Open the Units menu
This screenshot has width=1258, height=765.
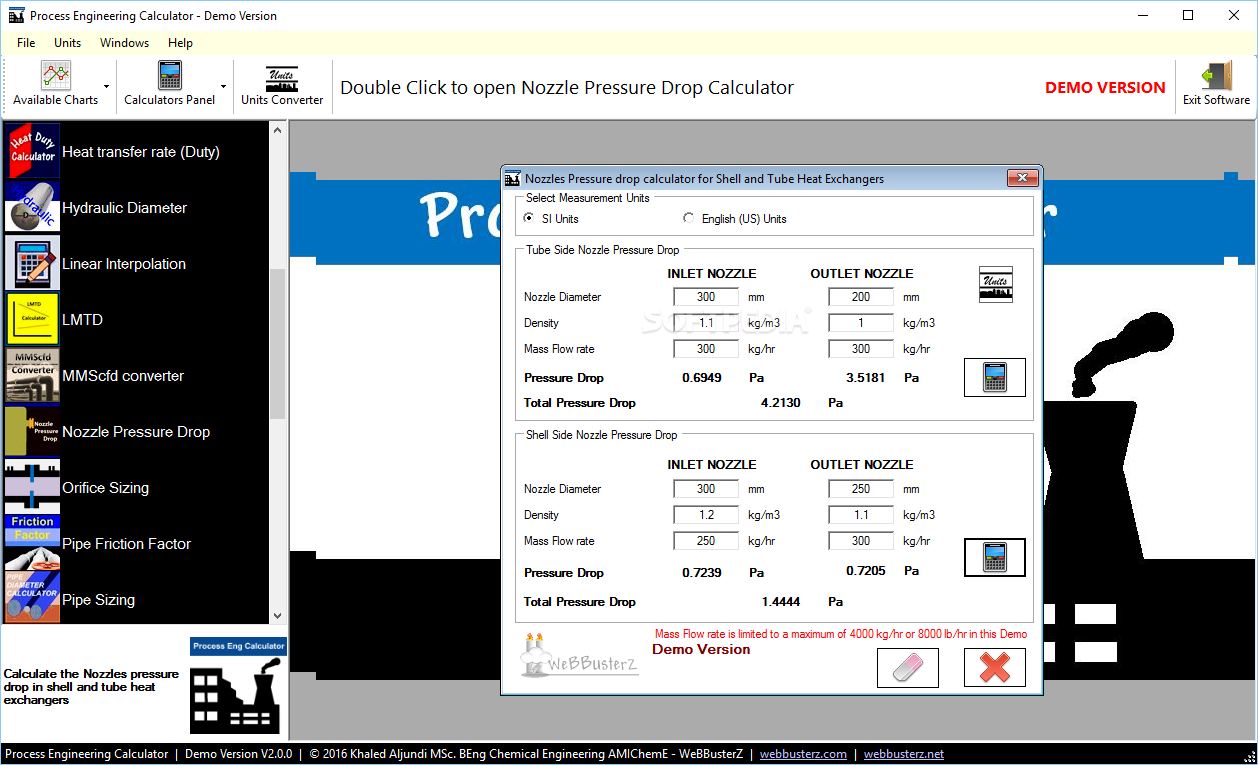coord(68,43)
